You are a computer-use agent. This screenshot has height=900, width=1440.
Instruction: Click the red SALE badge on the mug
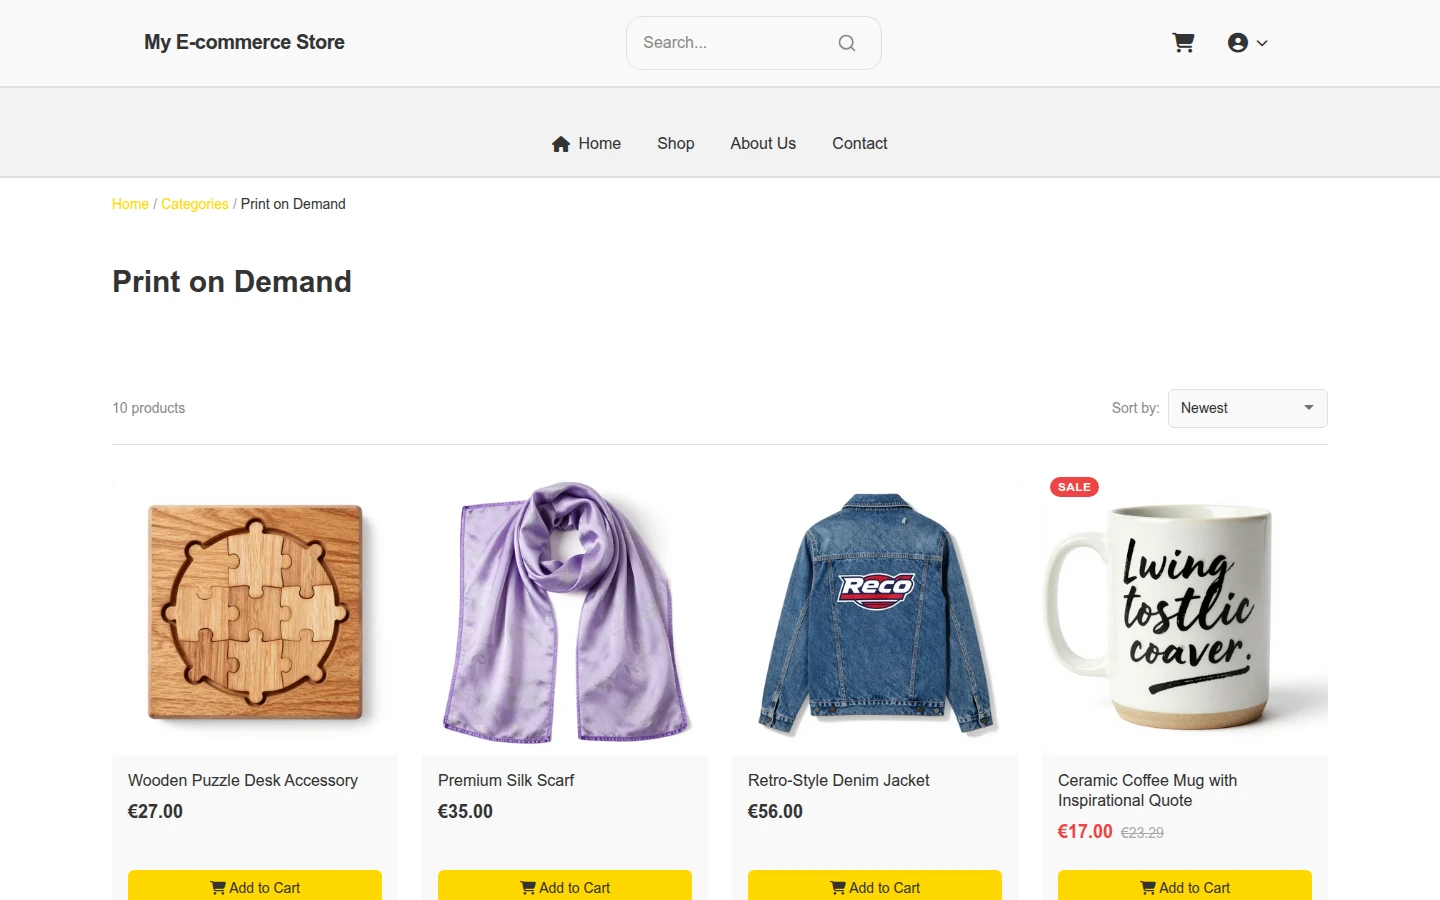click(1074, 487)
